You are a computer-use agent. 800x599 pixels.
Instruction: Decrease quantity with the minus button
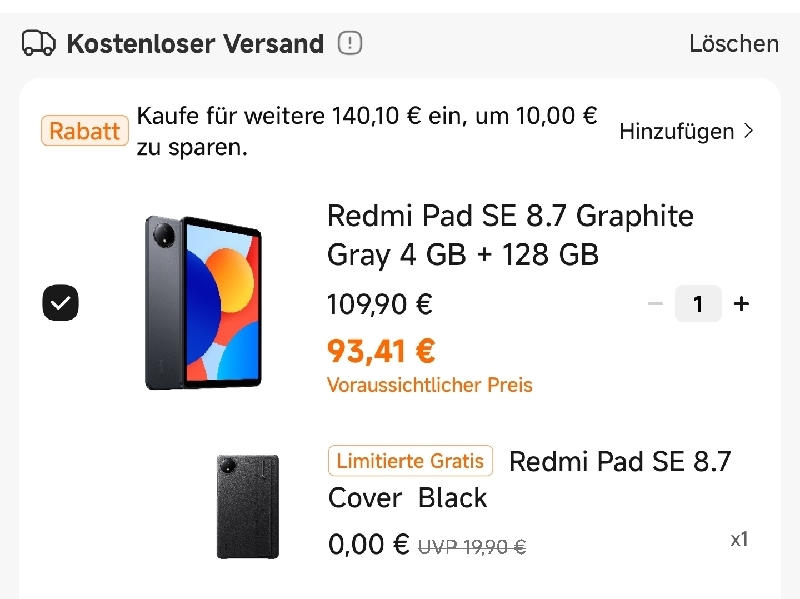click(x=655, y=304)
